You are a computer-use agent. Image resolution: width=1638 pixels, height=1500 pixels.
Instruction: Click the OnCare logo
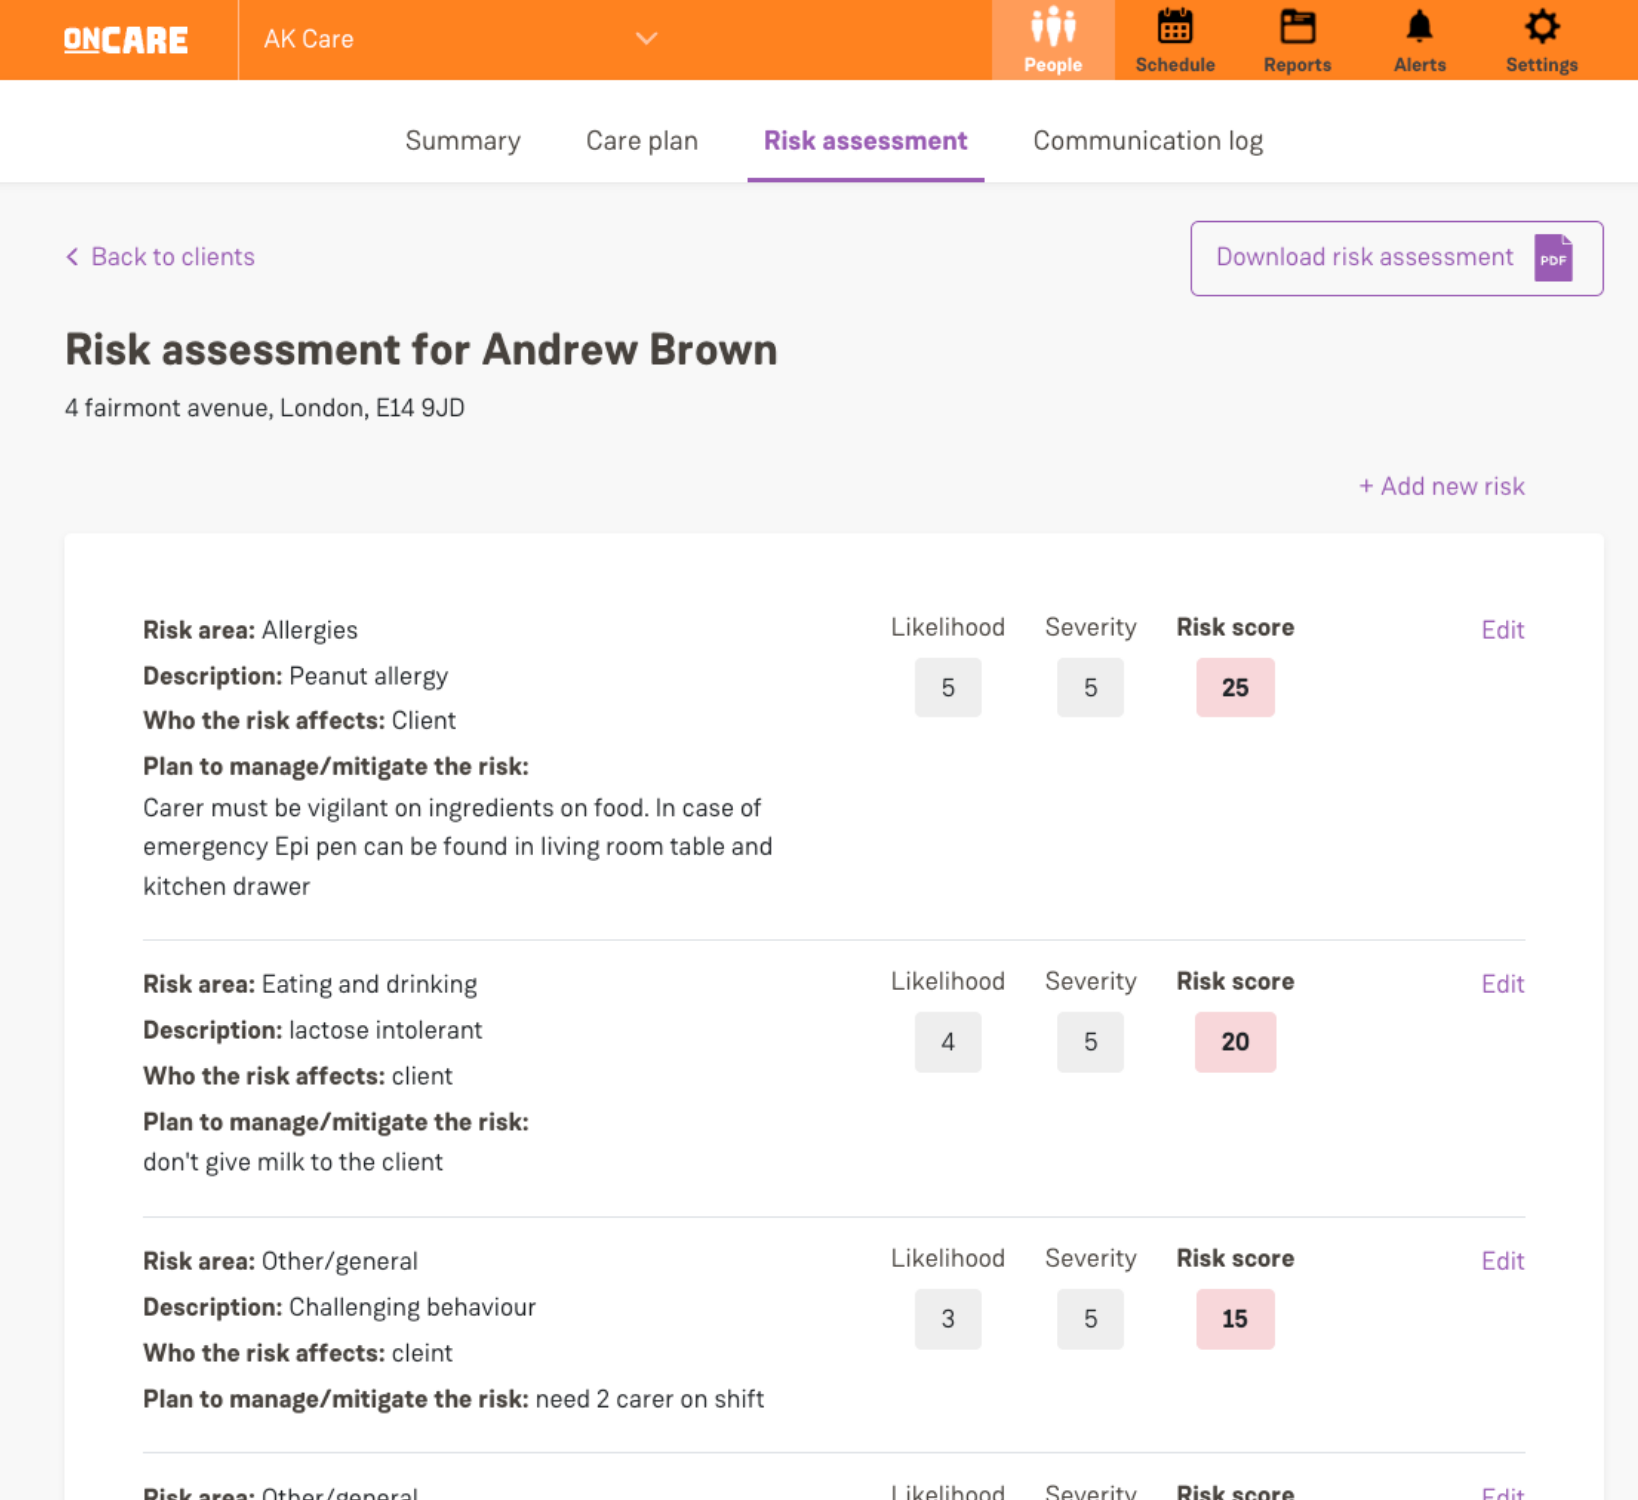tap(126, 40)
